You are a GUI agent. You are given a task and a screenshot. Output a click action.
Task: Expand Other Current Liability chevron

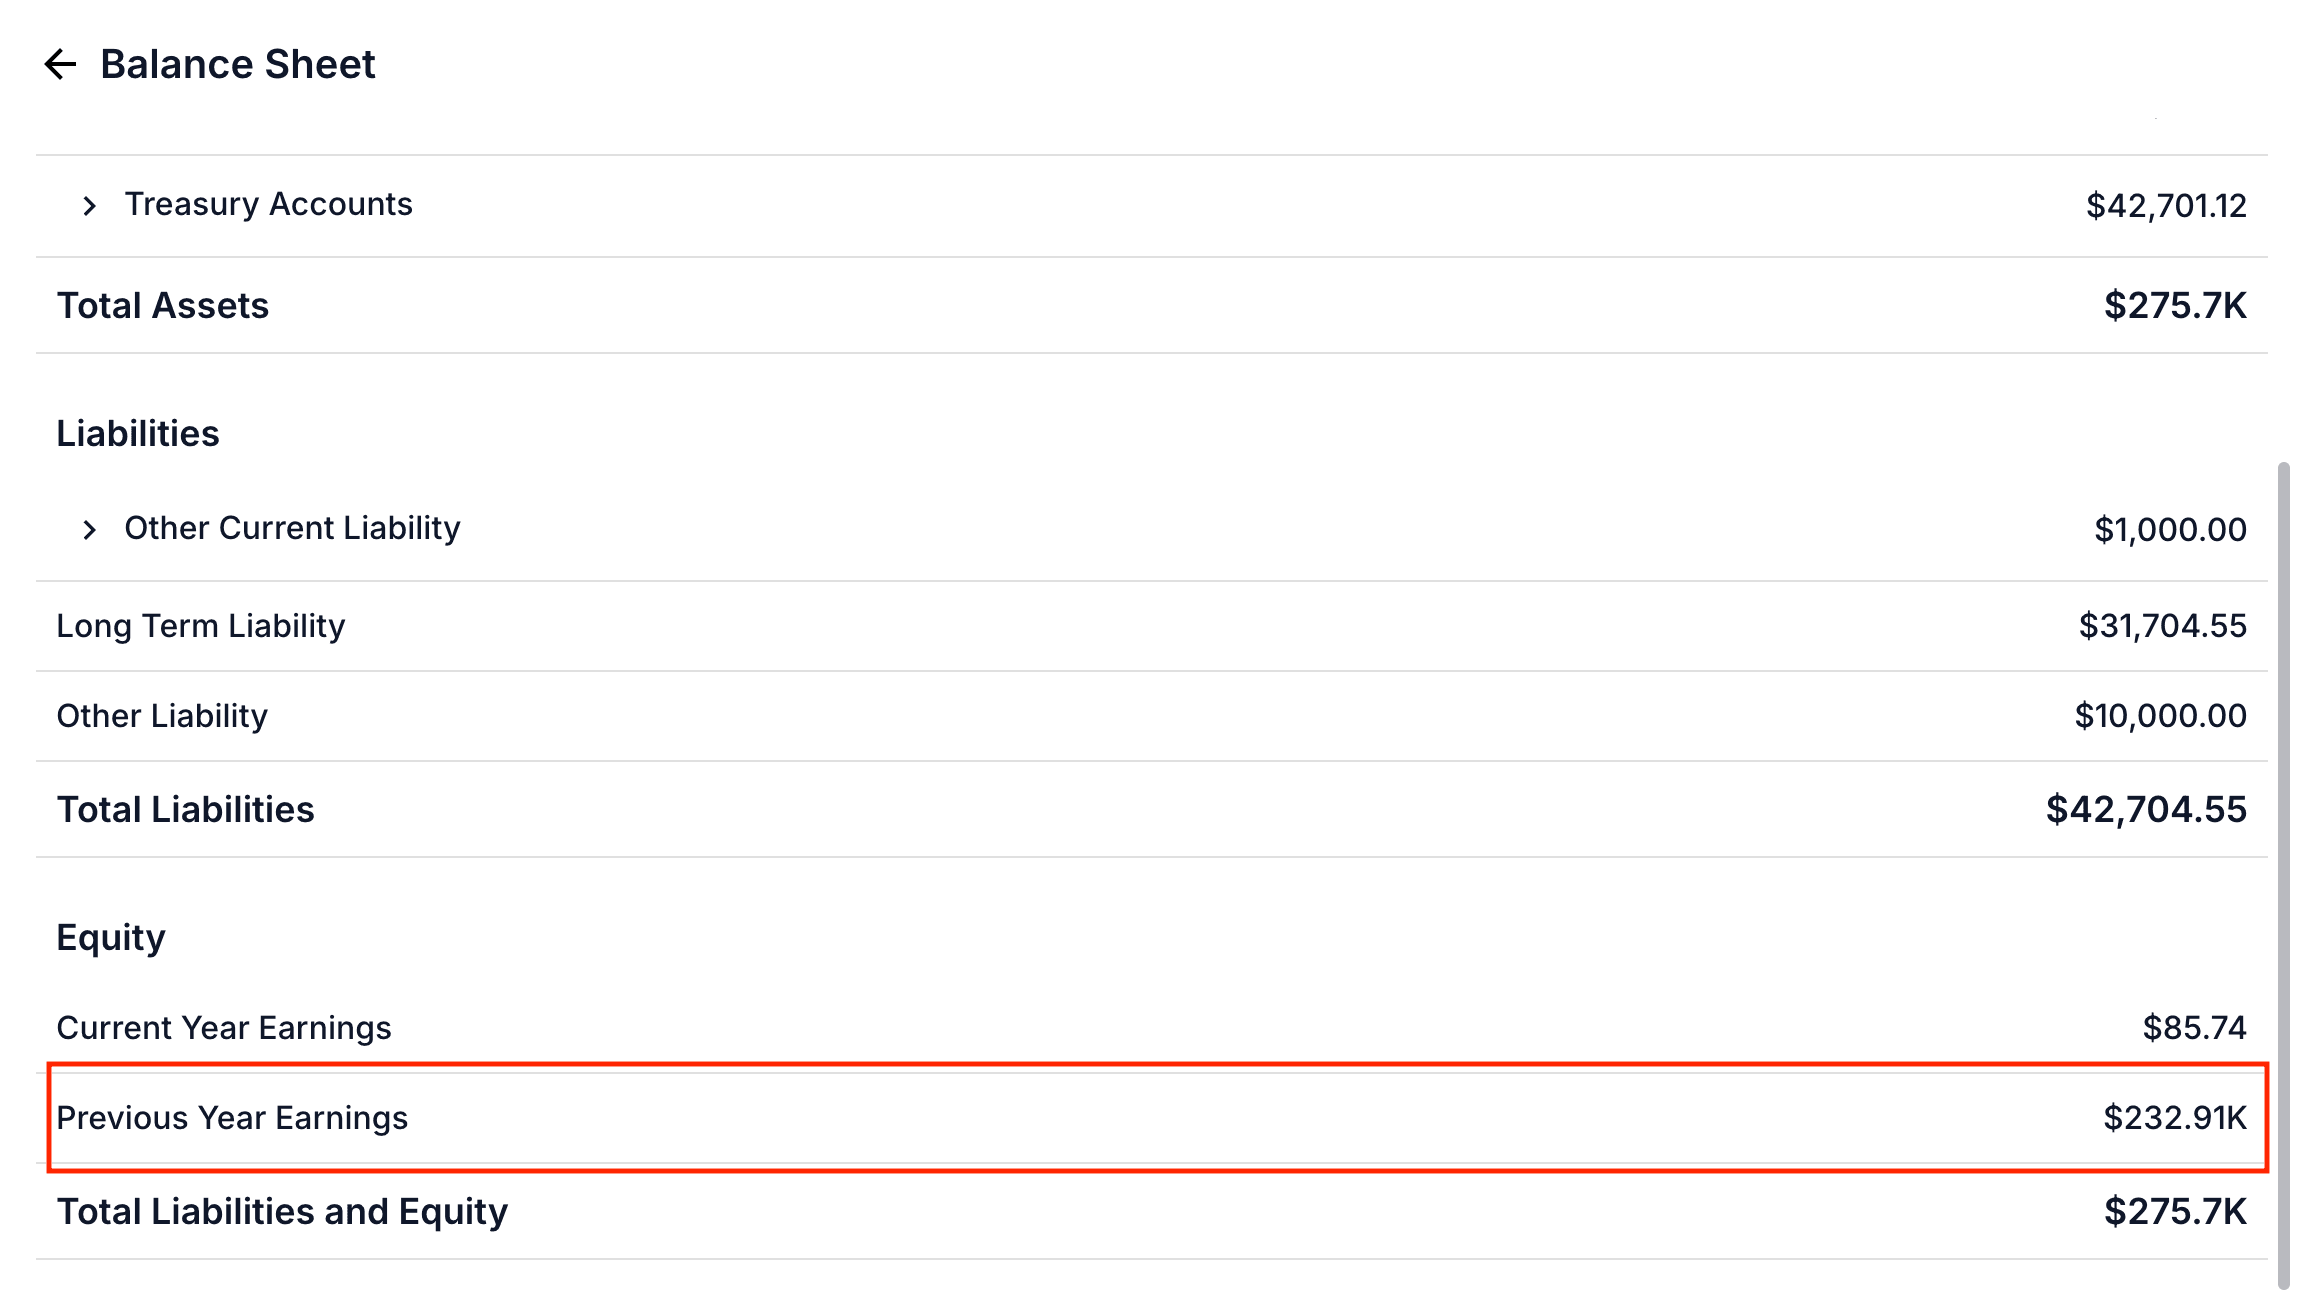[x=90, y=530]
